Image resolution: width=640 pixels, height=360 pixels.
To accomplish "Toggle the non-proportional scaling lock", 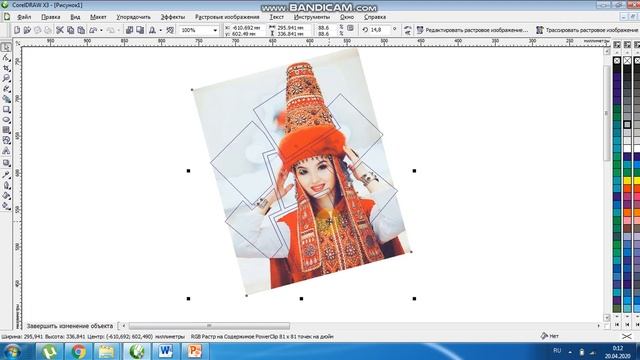I will (350, 28).
